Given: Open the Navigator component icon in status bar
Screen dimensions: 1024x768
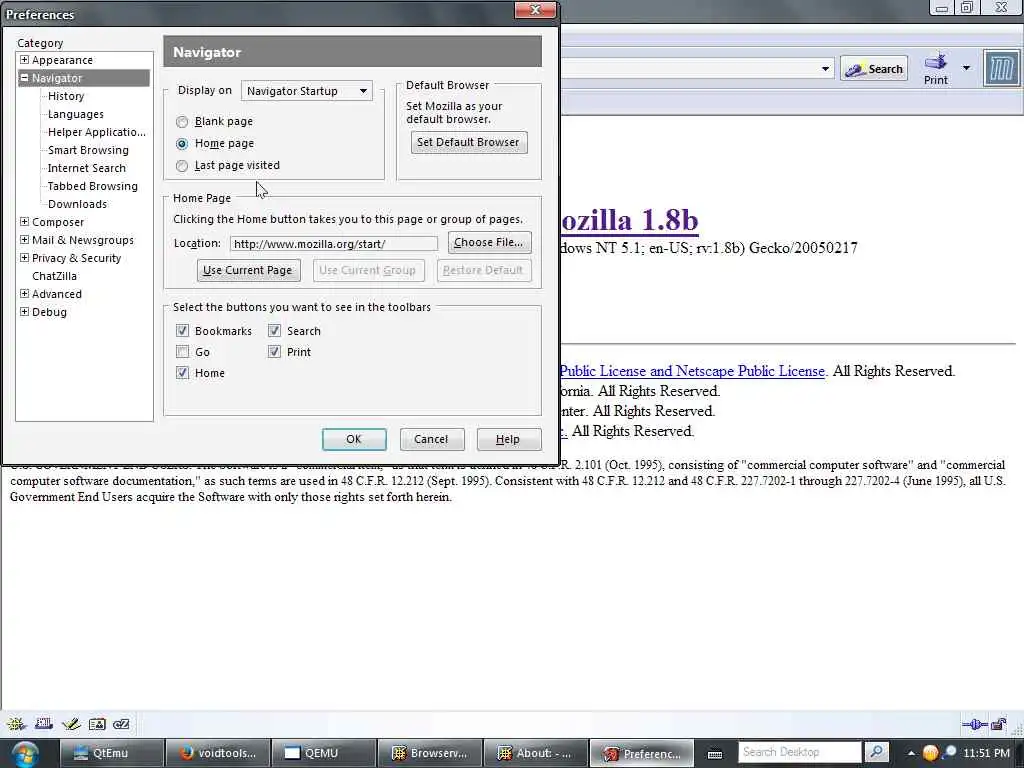Looking at the screenshot, I should point(16,724).
